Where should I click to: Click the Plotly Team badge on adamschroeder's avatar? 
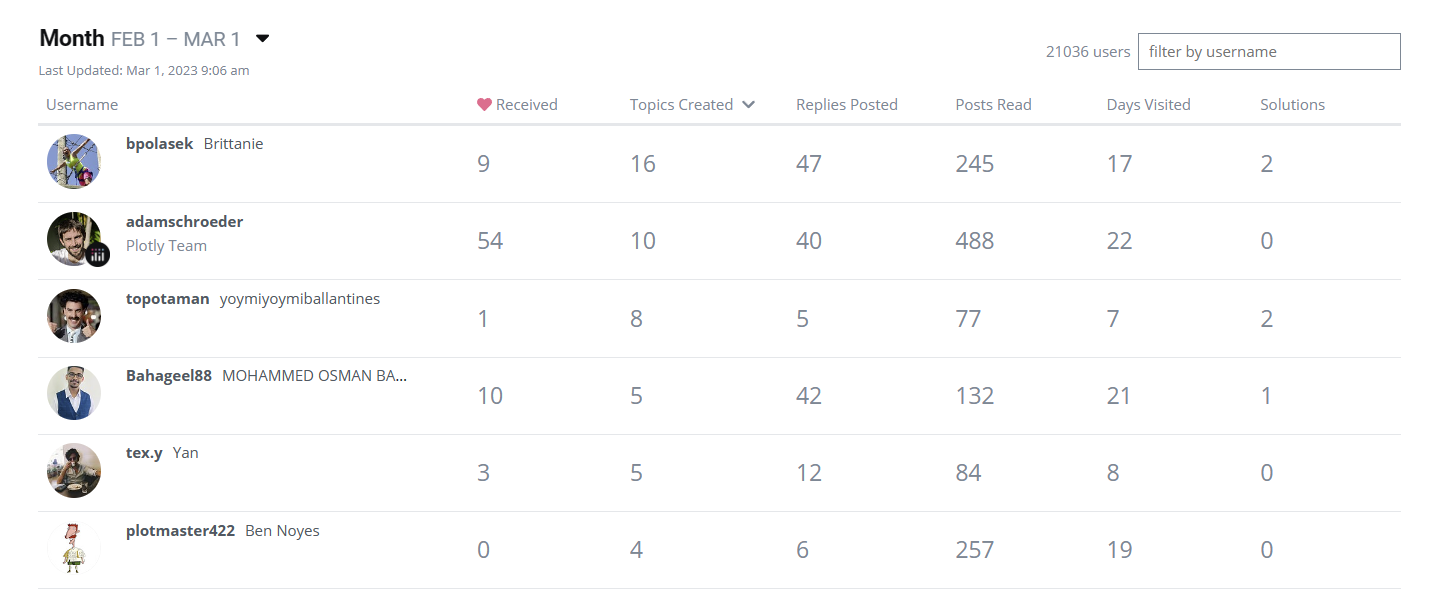coord(98,255)
